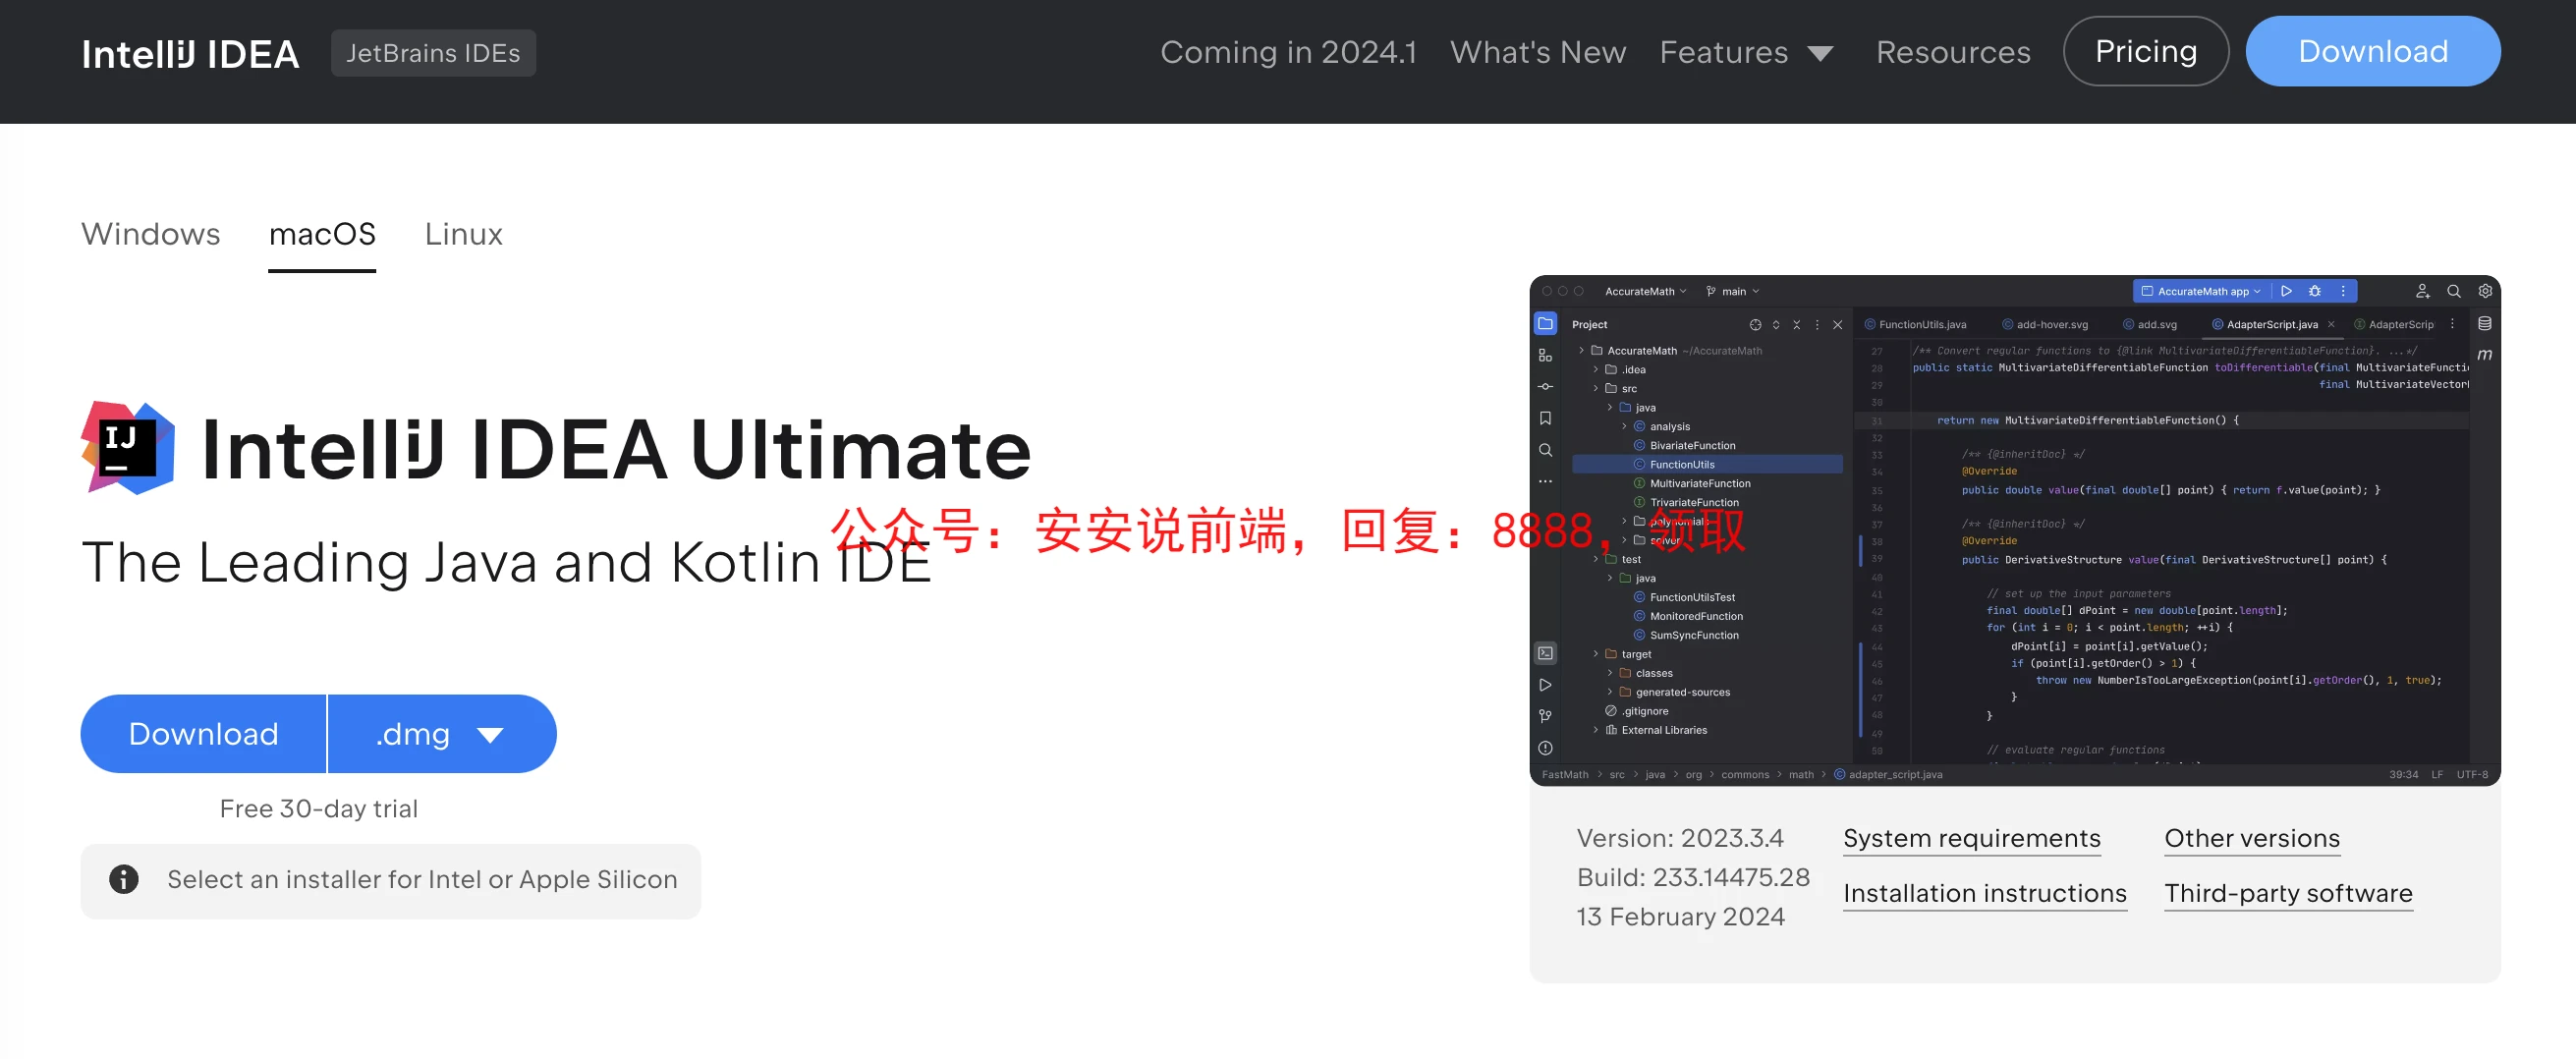Open the Project tool window folder icon

pyautogui.click(x=1545, y=323)
